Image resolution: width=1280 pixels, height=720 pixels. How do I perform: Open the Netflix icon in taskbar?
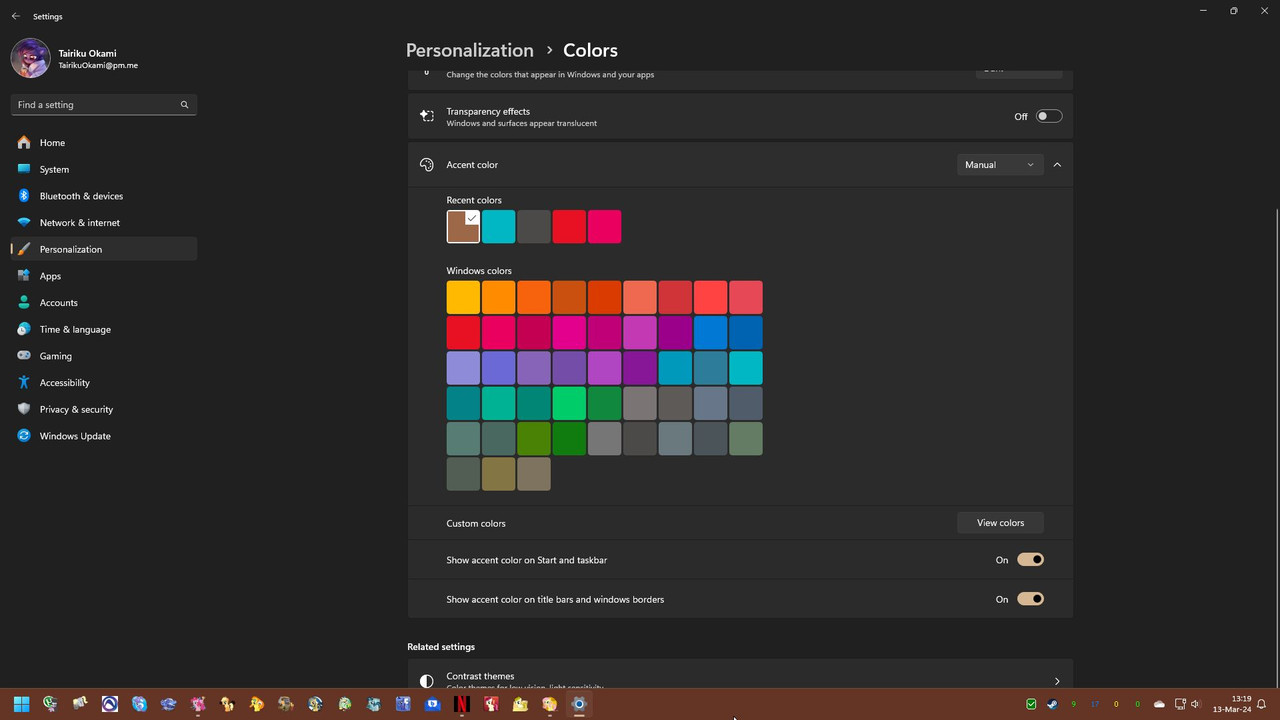coord(461,704)
